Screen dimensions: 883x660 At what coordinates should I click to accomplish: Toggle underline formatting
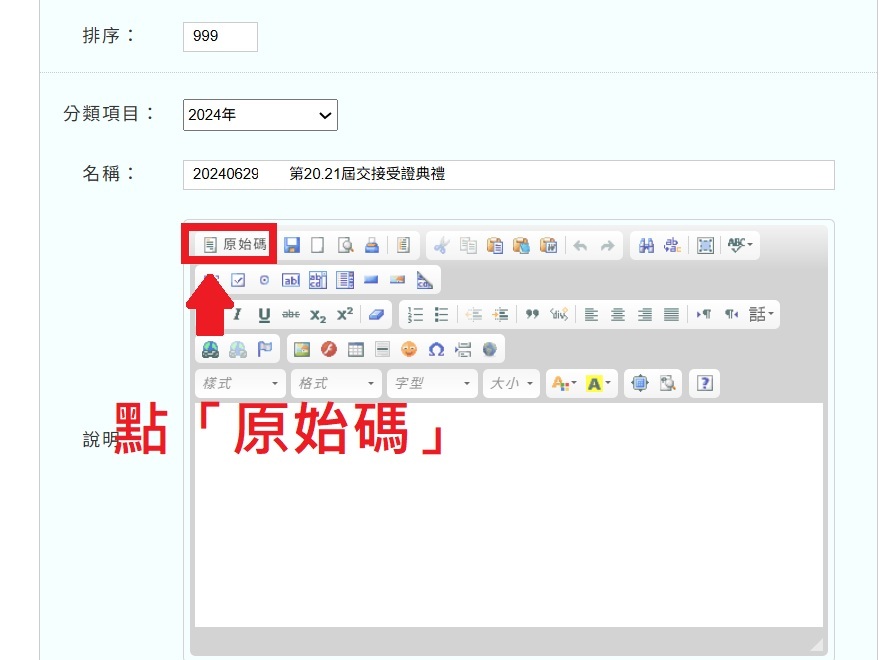[x=264, y=315]
